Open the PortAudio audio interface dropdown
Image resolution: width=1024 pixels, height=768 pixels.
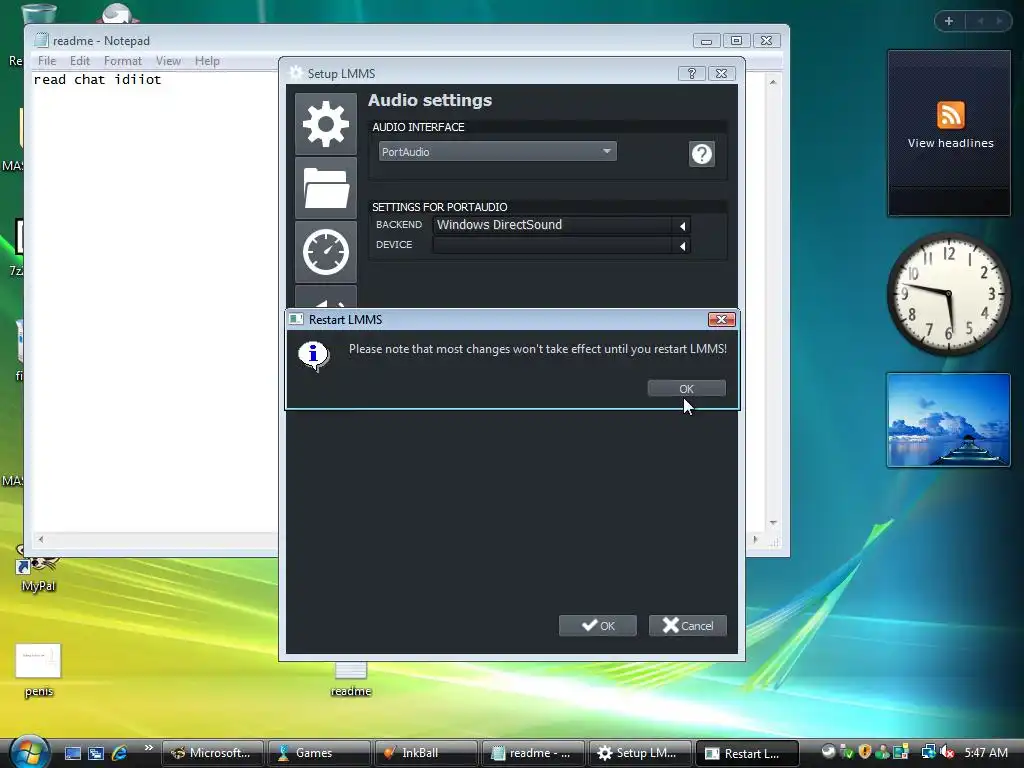498,152
